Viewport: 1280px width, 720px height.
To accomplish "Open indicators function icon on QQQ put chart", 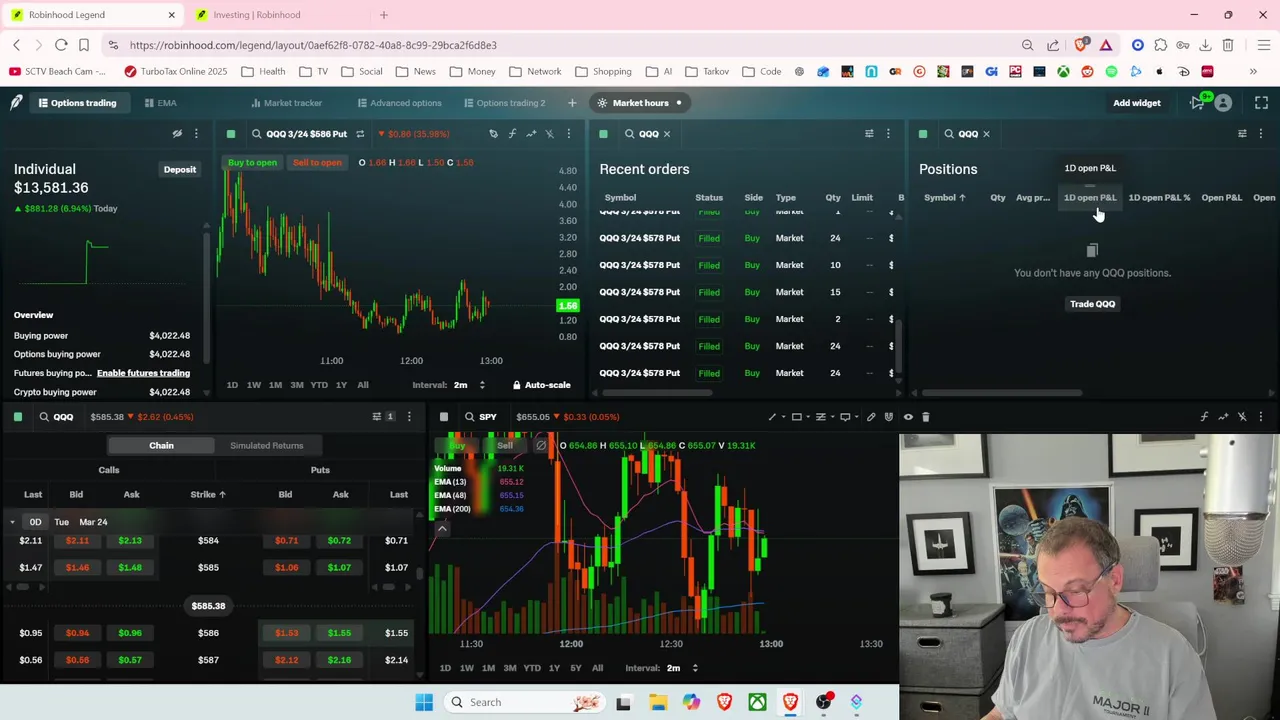I will [512, 134].
